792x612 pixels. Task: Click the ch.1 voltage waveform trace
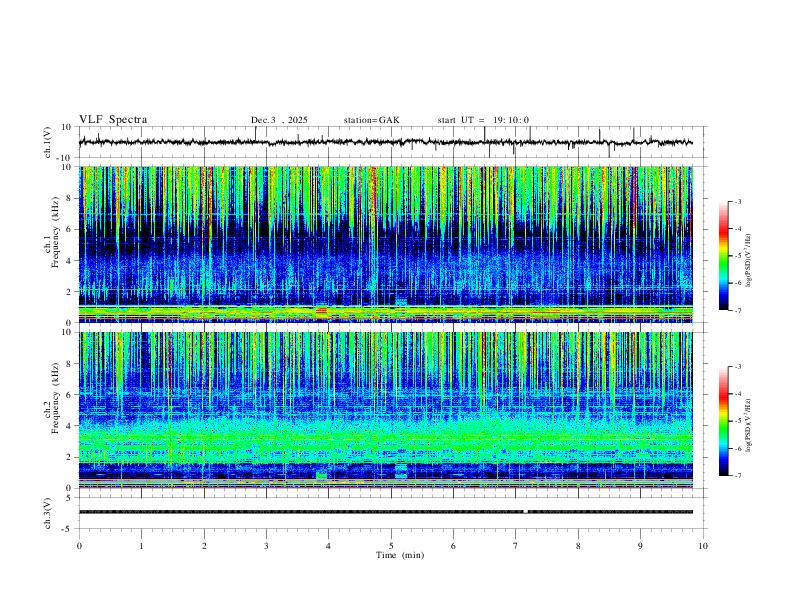(x=385, y=142)
